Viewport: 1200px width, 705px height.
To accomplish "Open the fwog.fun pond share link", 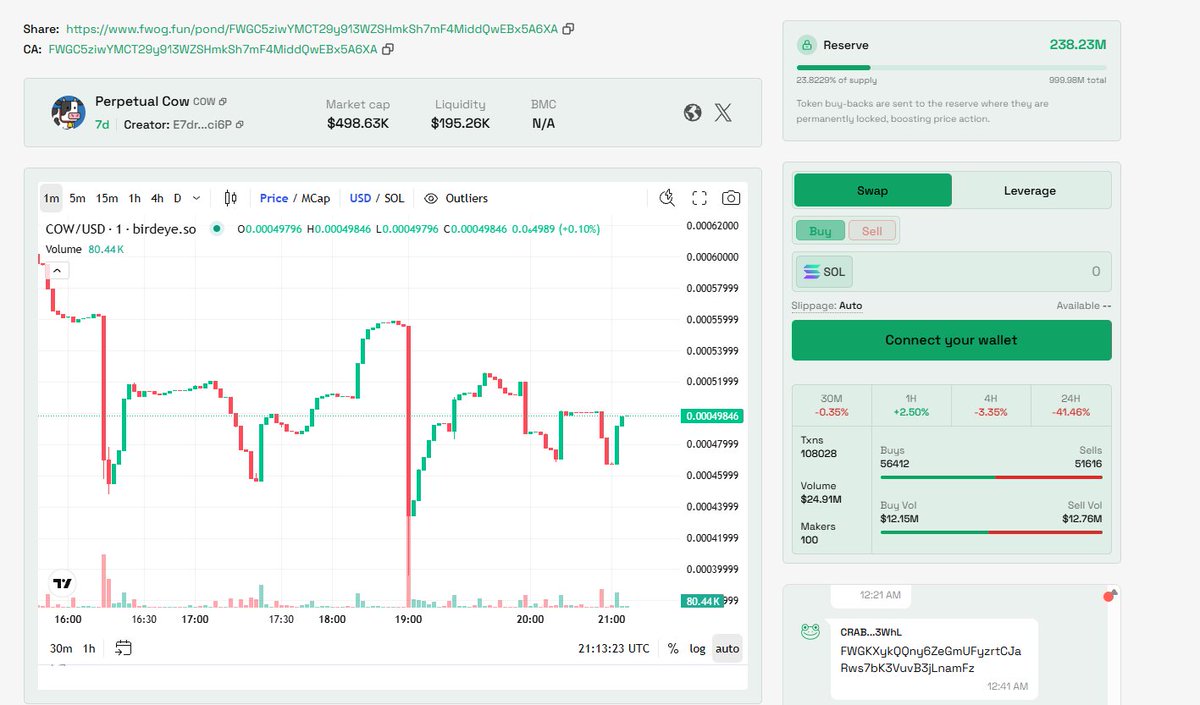I will (310, 29).
